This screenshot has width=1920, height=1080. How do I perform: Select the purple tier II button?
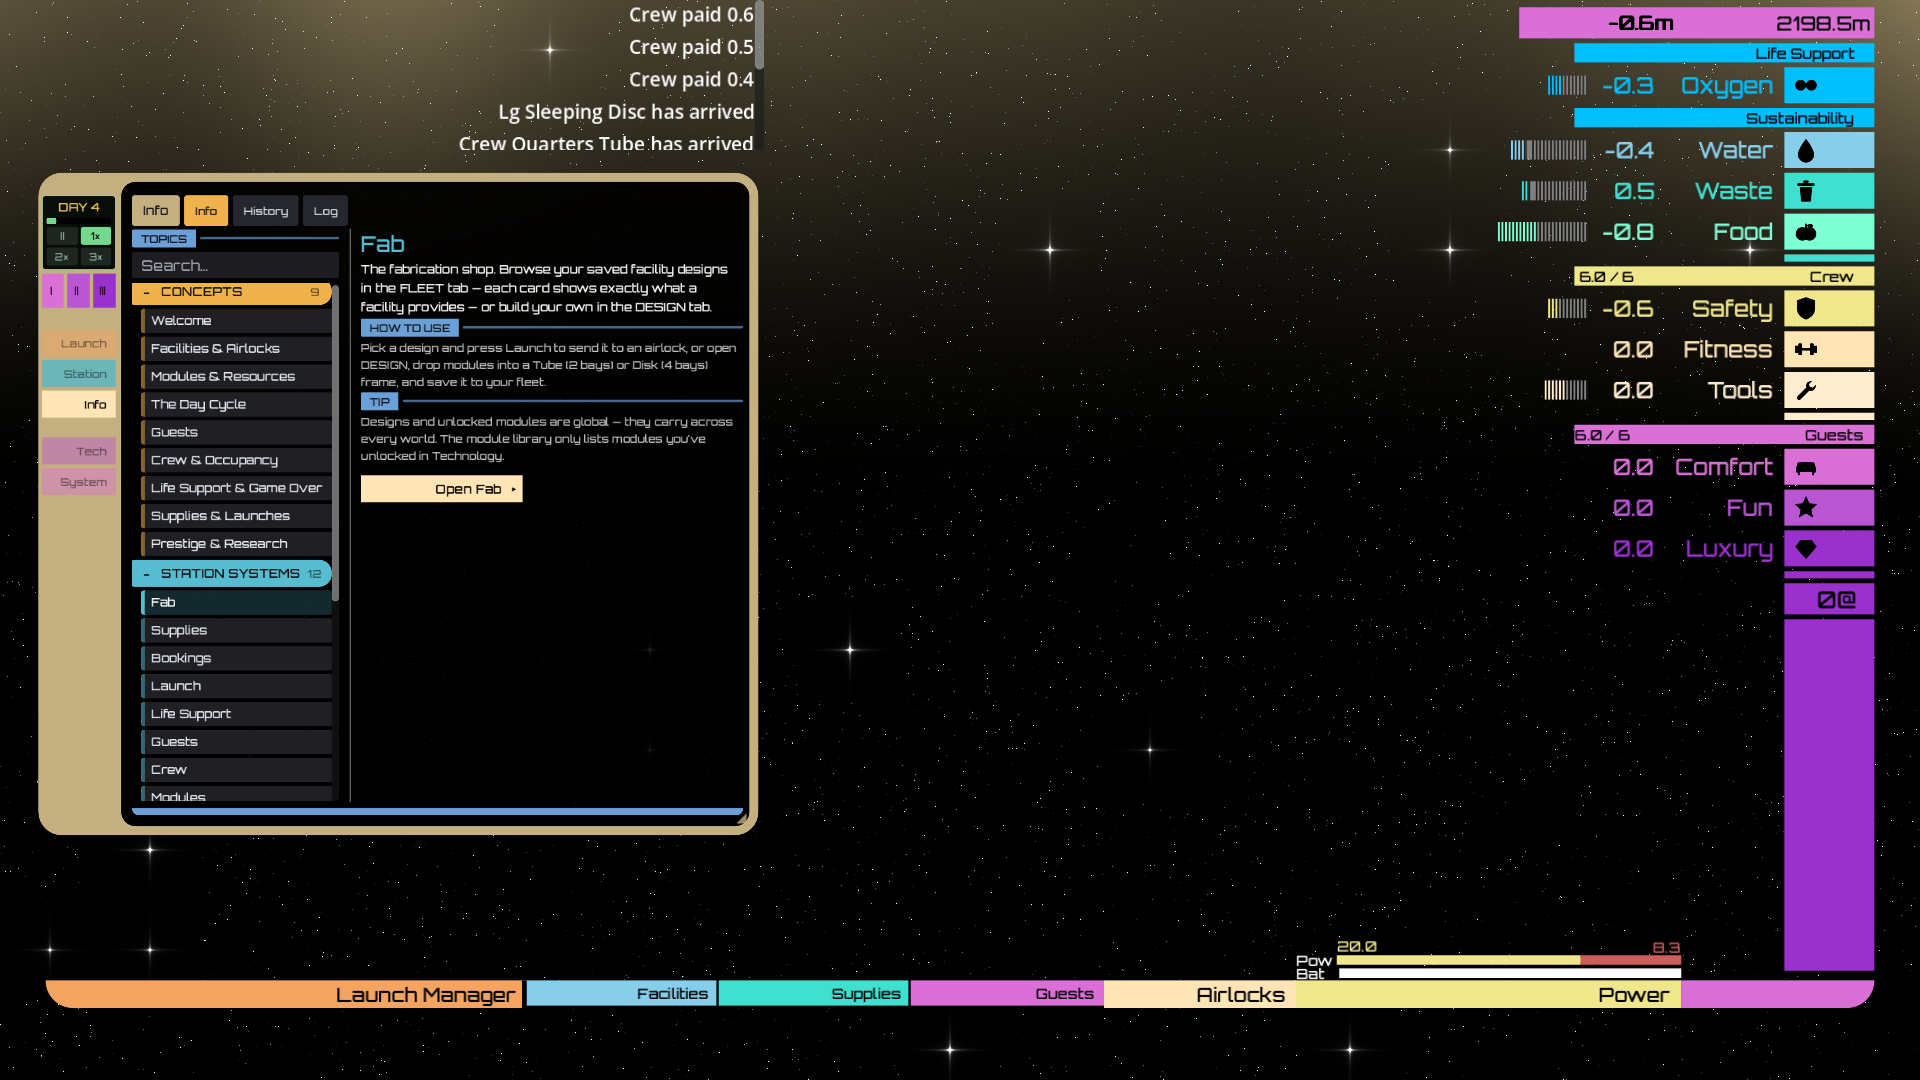(77, 291)
